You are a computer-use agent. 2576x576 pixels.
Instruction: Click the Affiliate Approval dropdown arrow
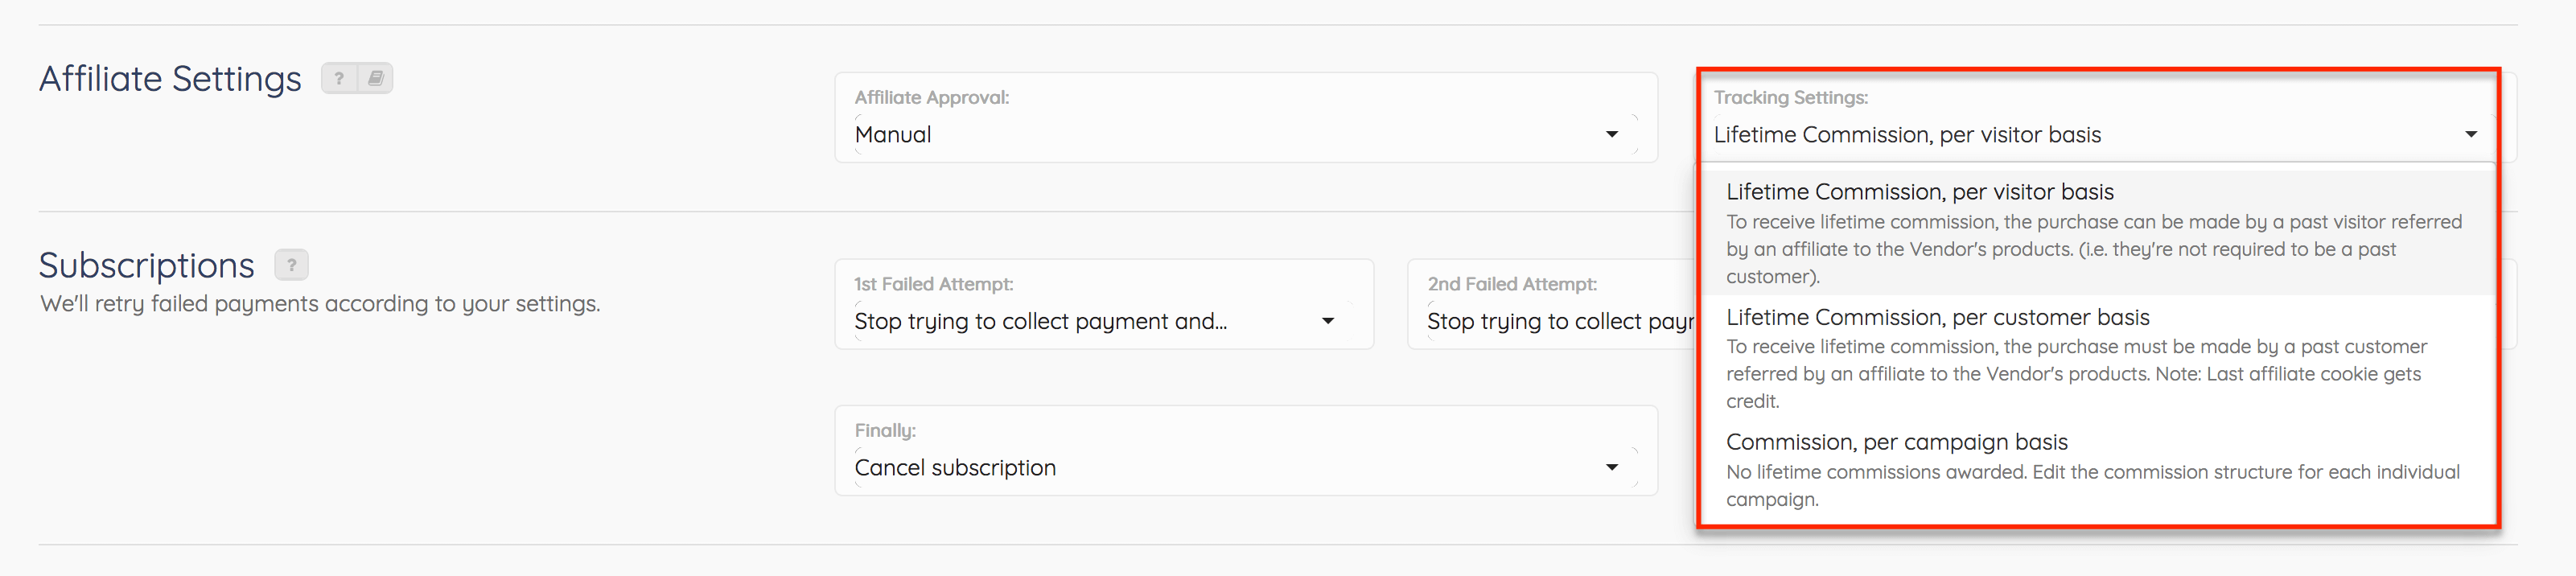(1612, 134)
